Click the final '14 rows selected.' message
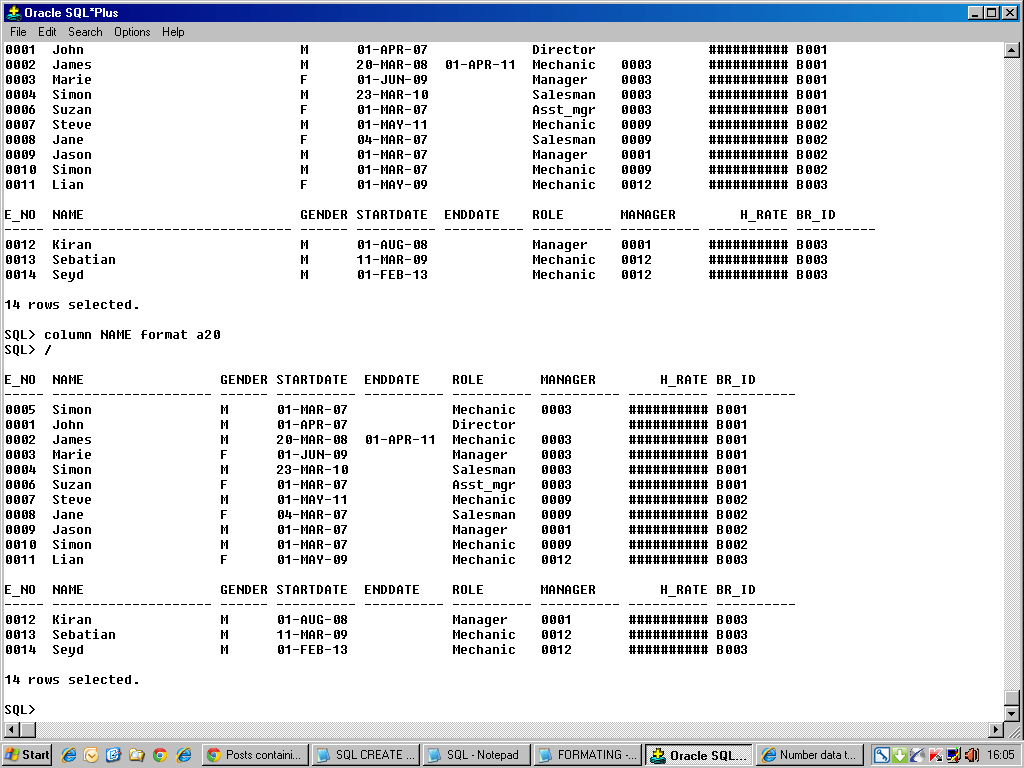The width and height of the screenshot is (1024, 768). [72, 680]
